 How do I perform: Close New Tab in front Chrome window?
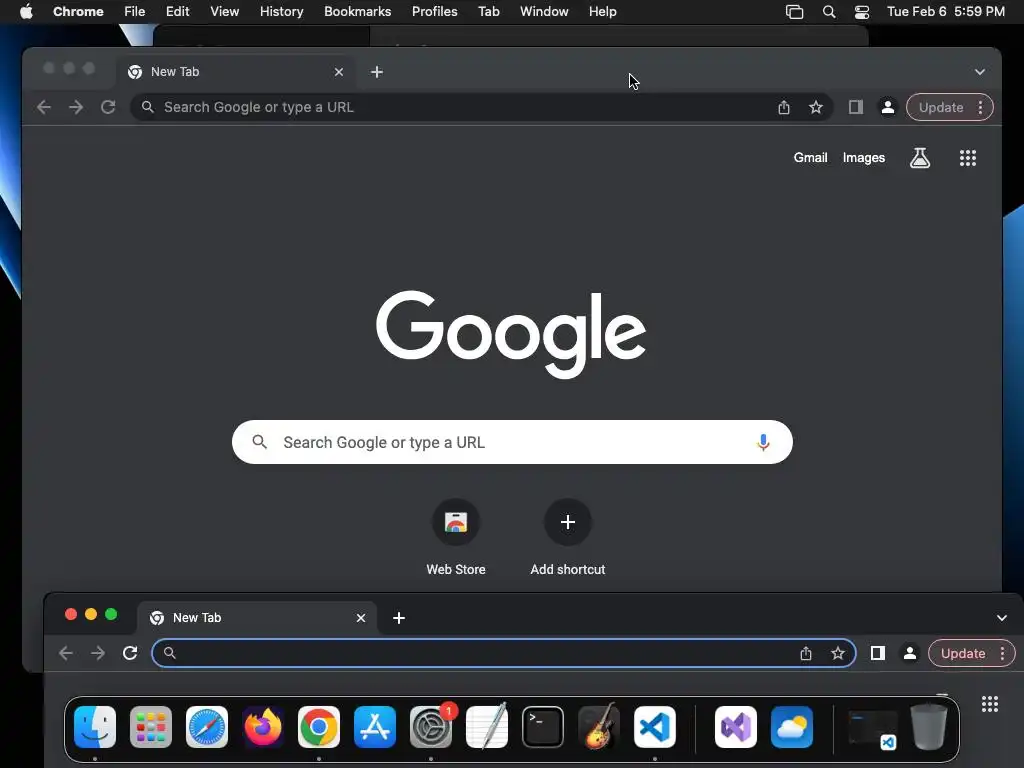(360, 618)
